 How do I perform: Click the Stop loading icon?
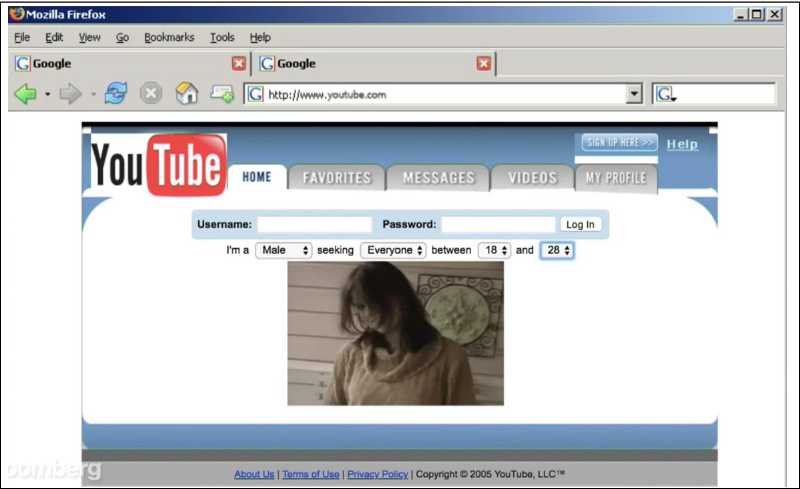click(151, 94)
